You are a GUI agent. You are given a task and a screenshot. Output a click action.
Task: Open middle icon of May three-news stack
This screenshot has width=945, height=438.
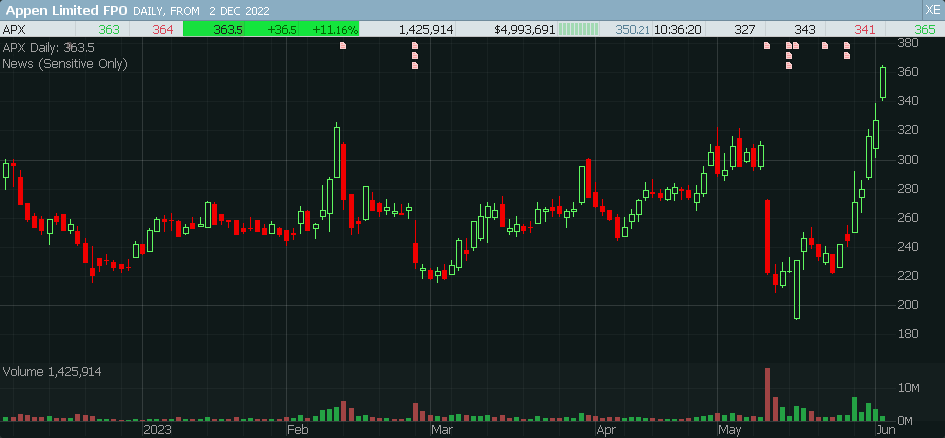tap(789, 55)
